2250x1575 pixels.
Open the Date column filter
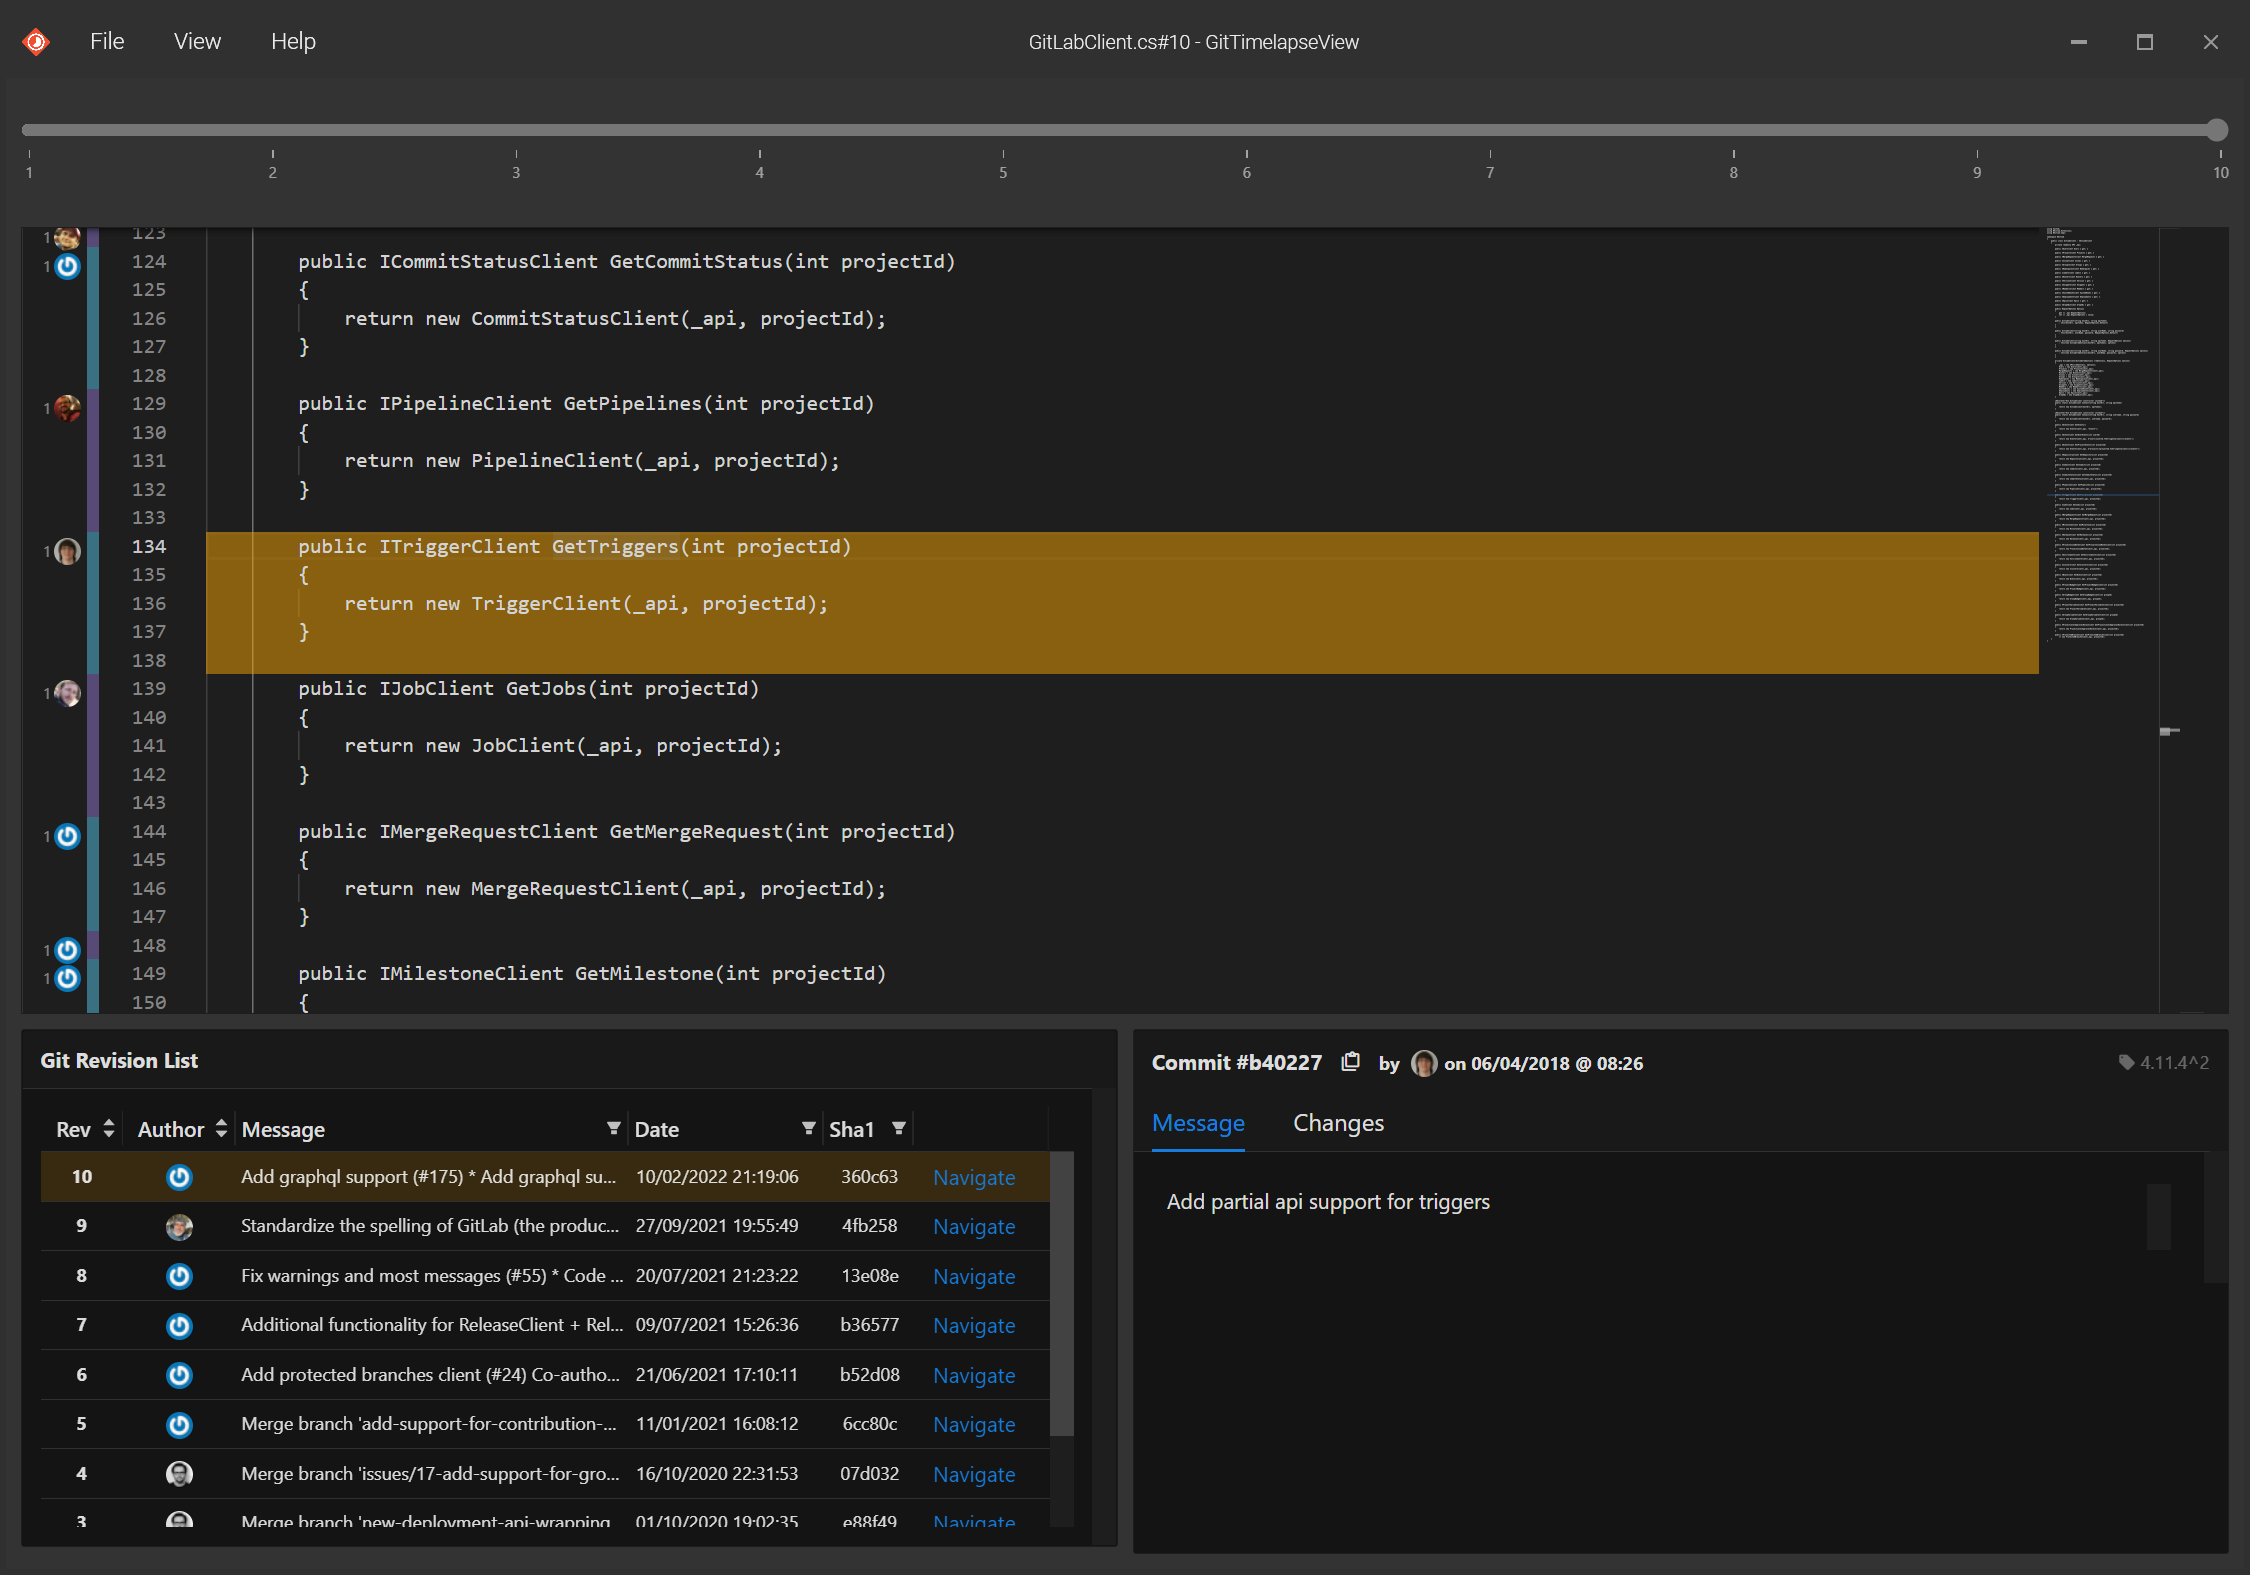coord(808,1129)
